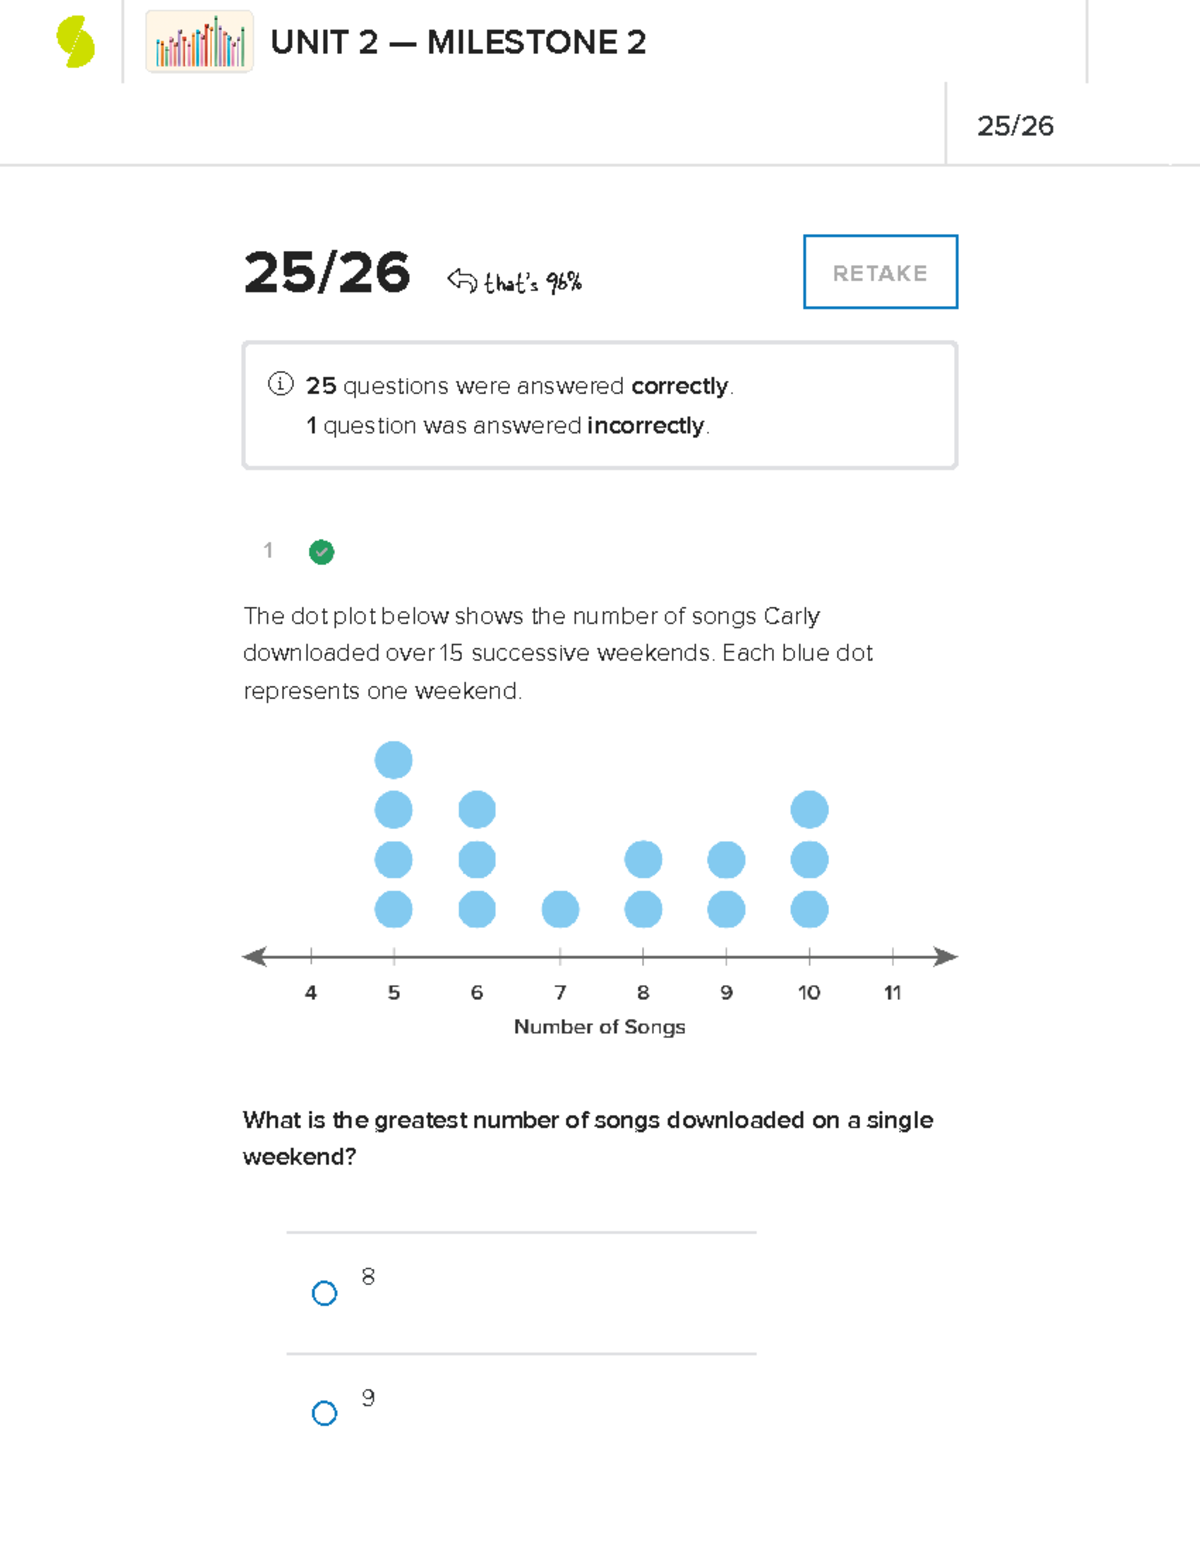Click the single blue dot above the number 7
The width and height of the screenshot is (1200, 1553).
(560, 909)
